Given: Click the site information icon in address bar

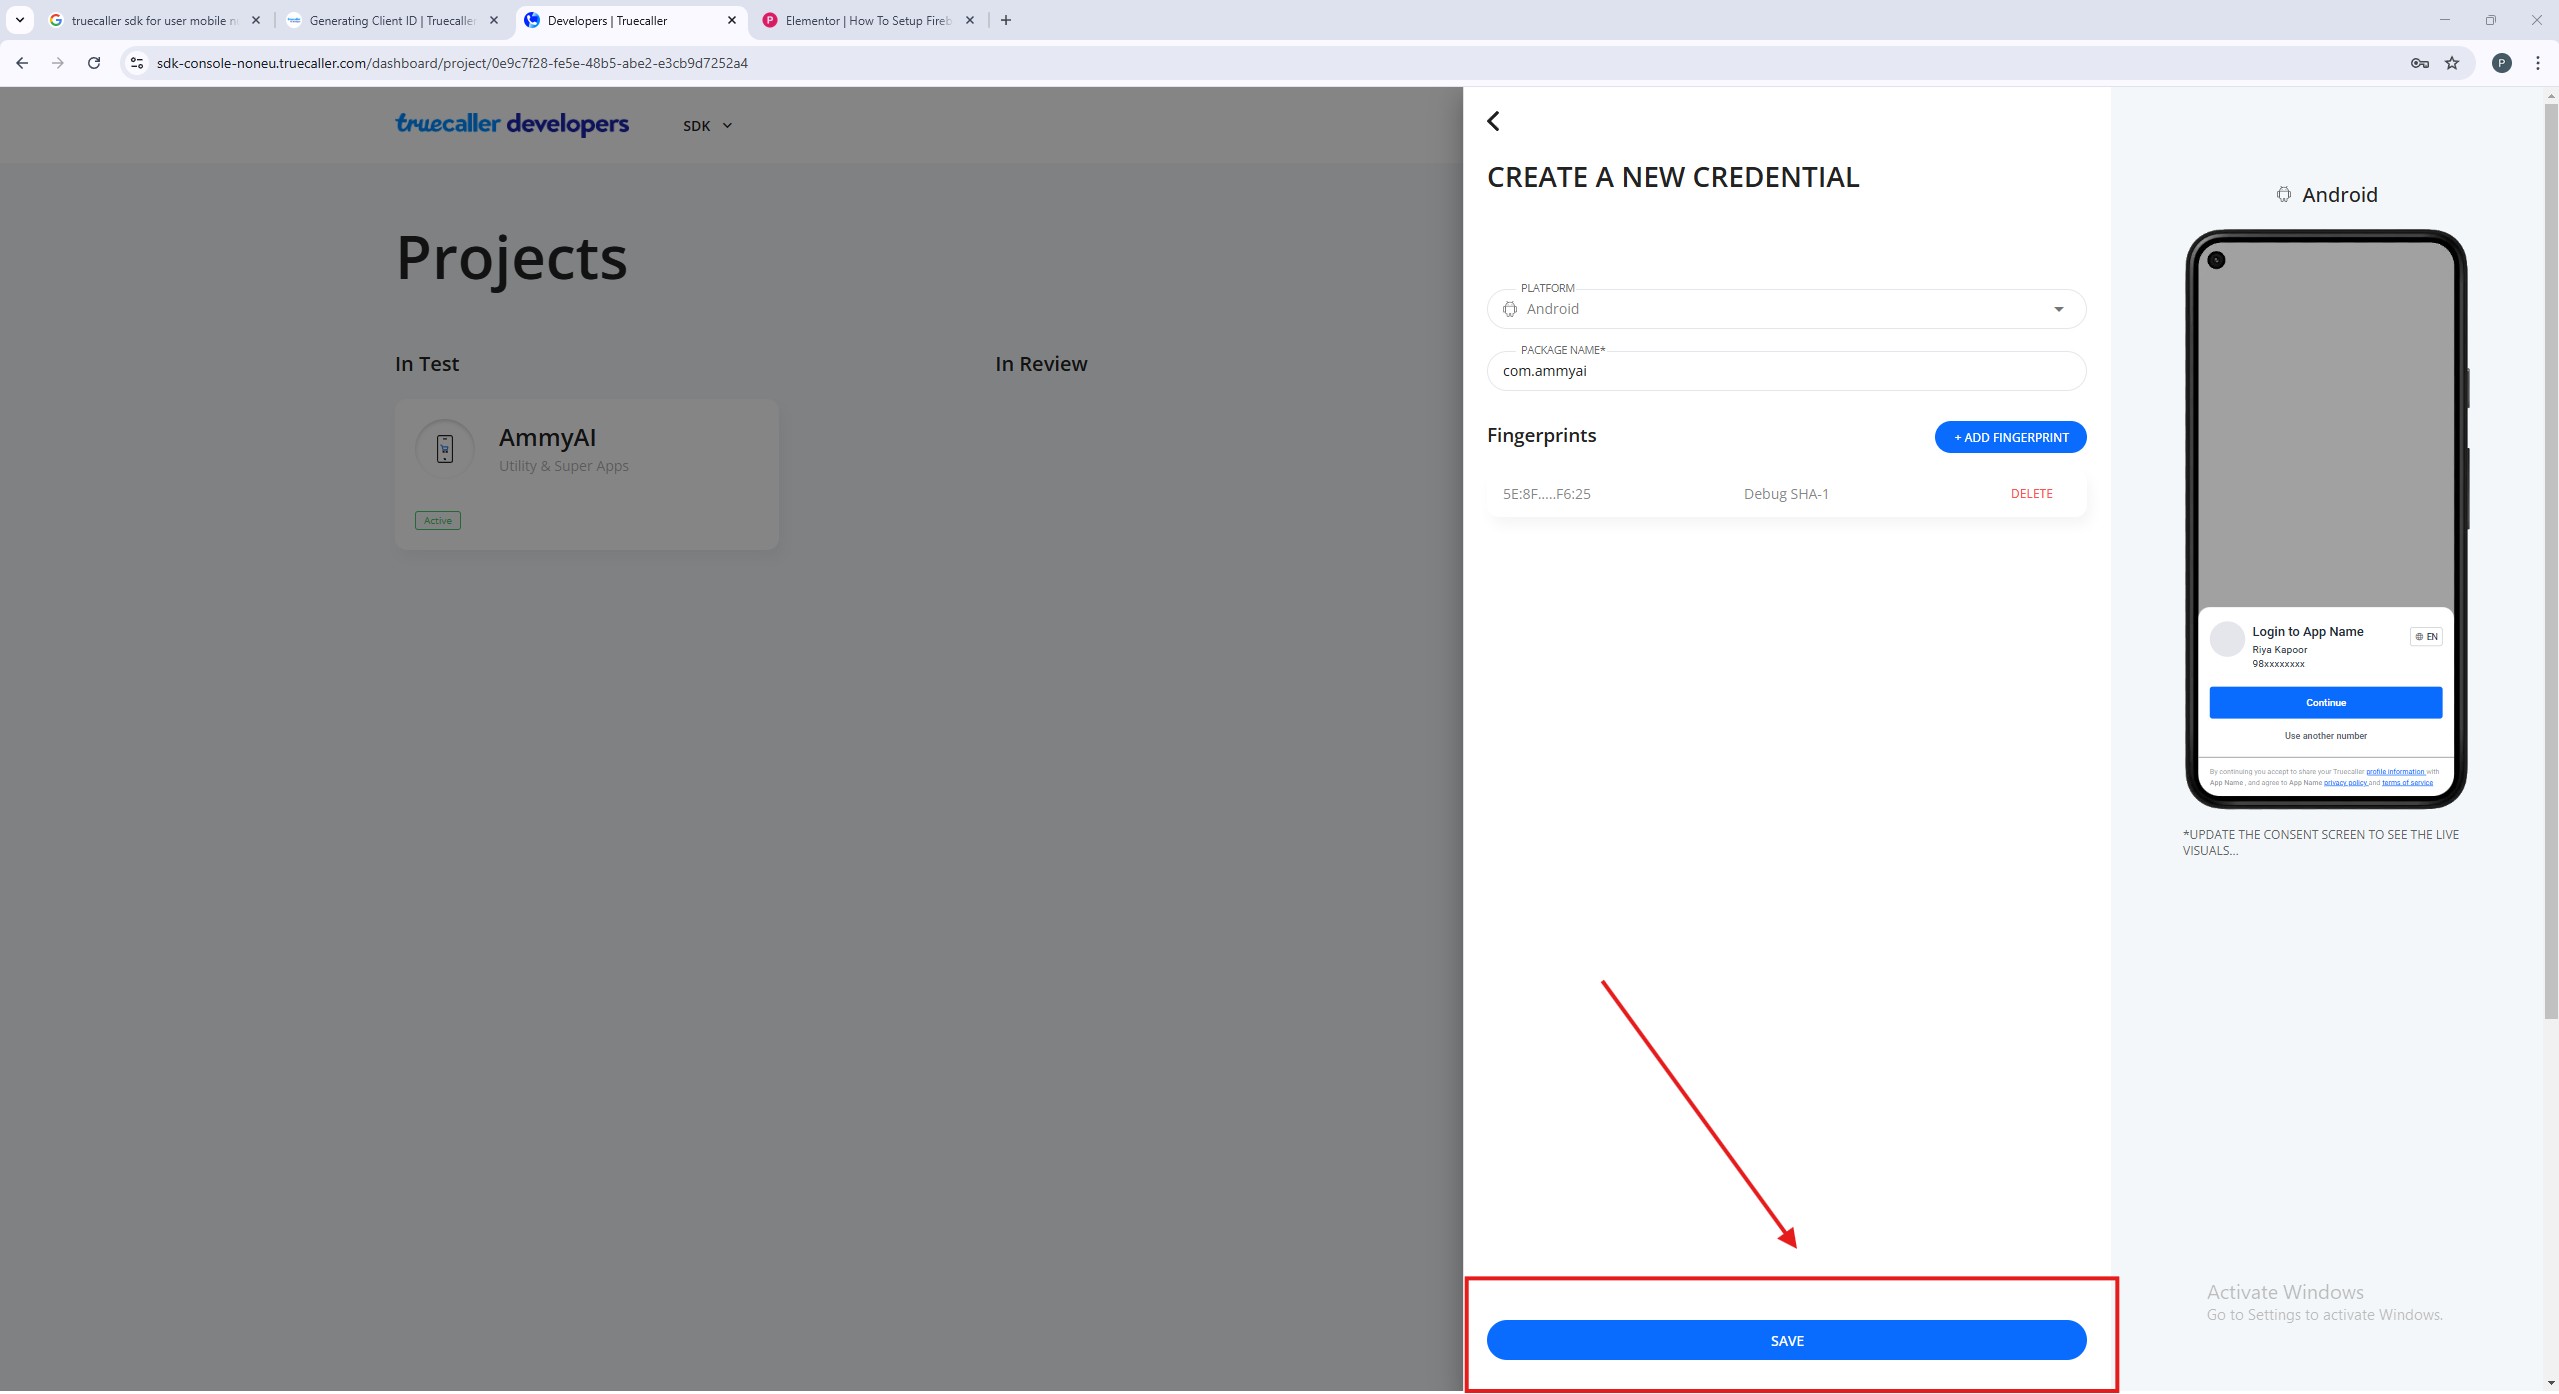Looking at the screenshot, I should [x=137, y=63].
